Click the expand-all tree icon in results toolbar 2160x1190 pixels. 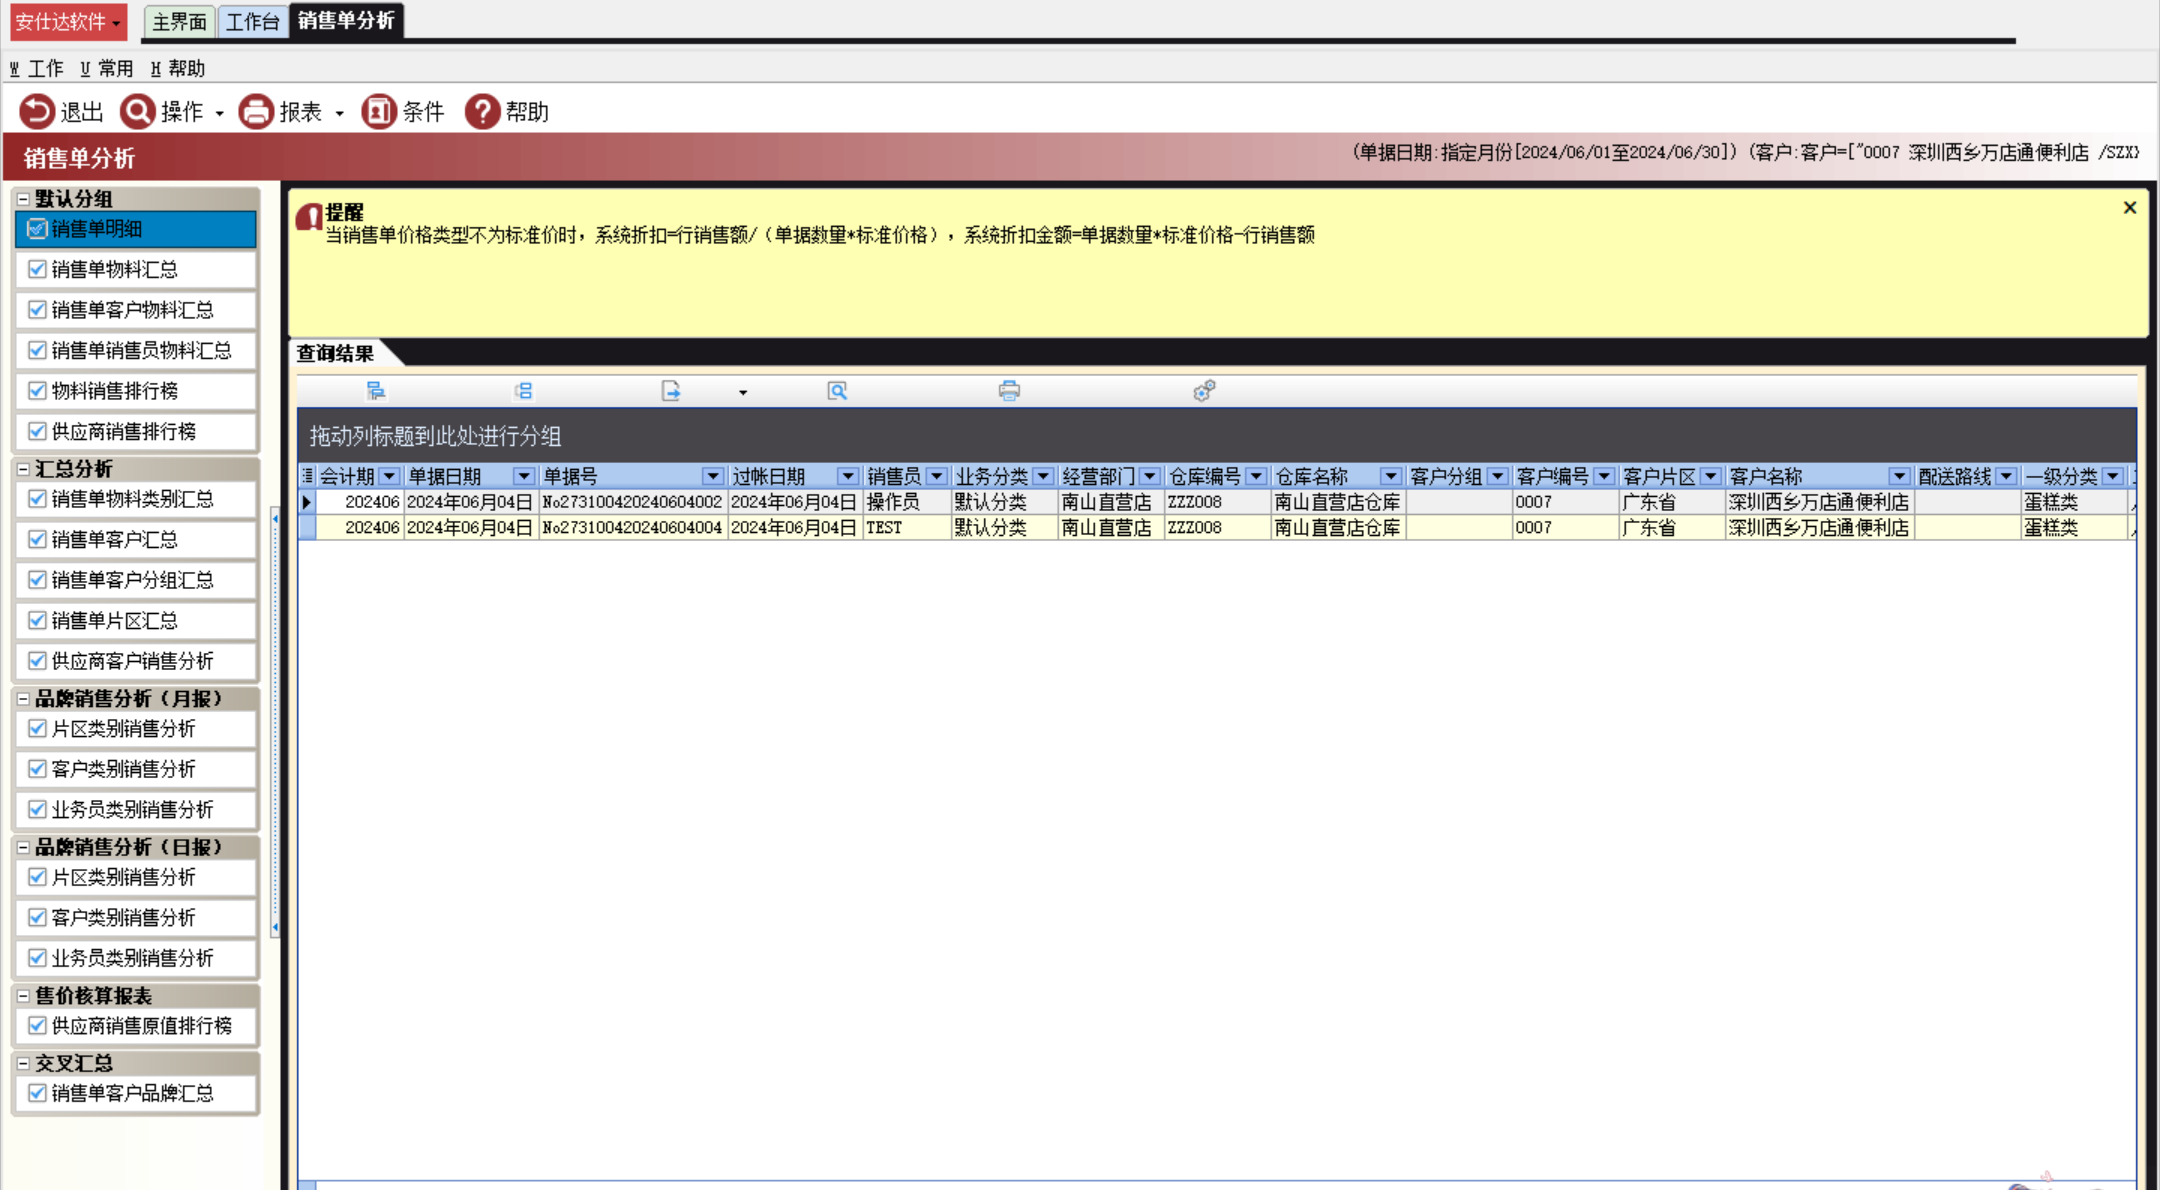tap(376, 391)
